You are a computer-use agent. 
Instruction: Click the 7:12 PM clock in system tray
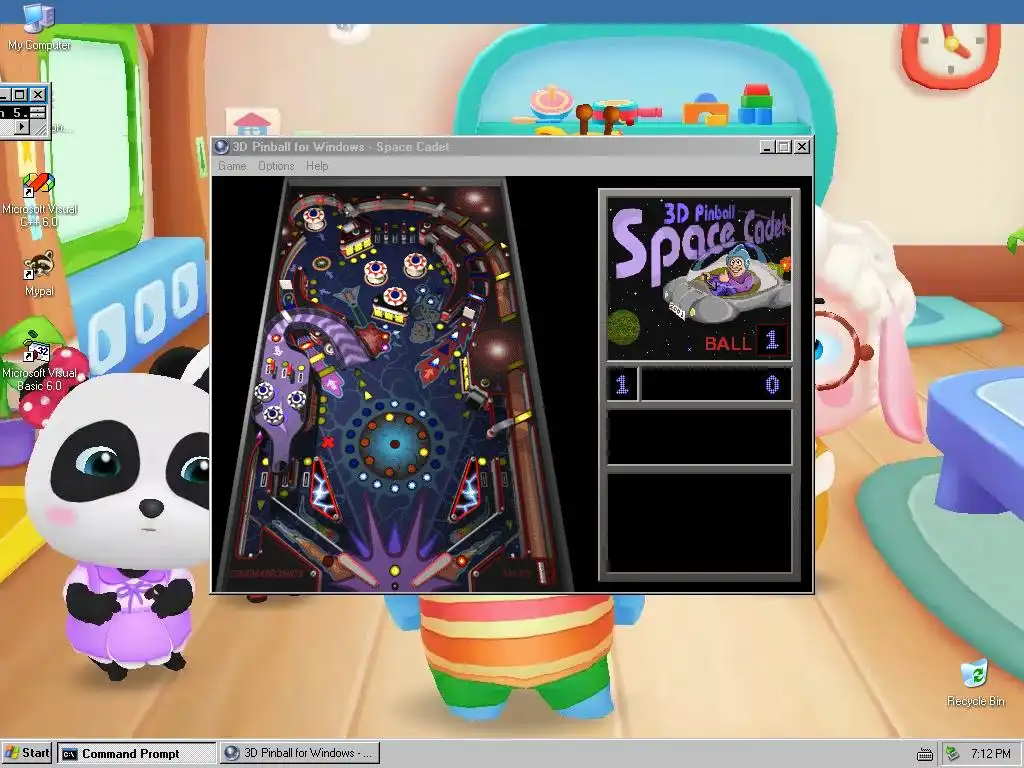990,754
